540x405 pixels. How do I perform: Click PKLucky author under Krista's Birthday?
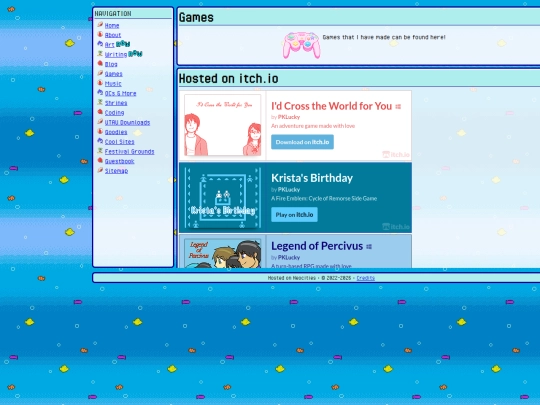289,190
